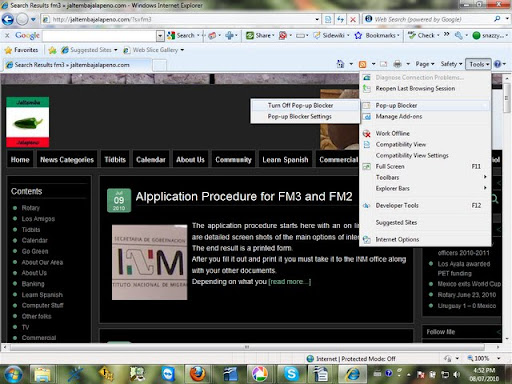Click the URL address bar field
This screenshot has height=384, width=512.
[x=180, y=19]
